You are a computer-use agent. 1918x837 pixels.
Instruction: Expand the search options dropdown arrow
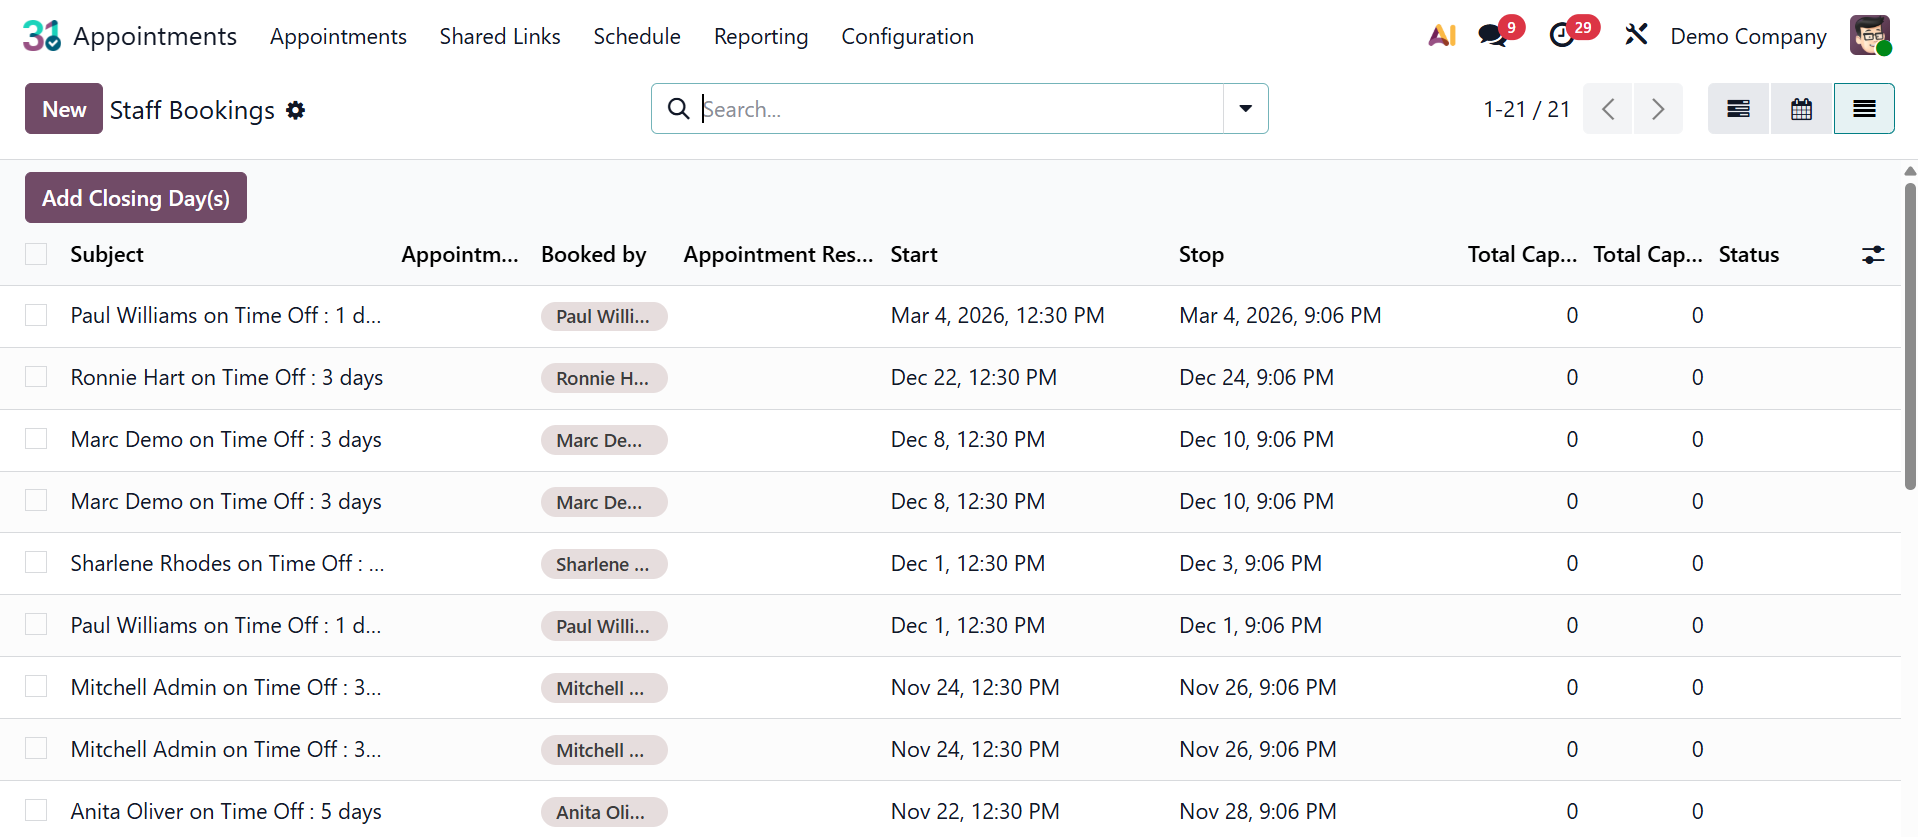1245,109
